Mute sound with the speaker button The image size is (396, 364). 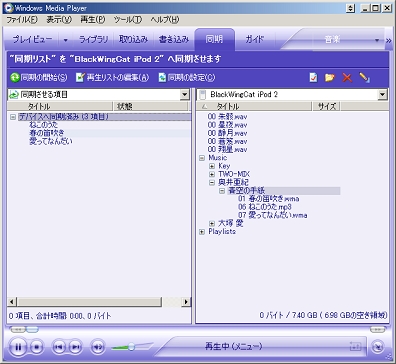[97, 347]
